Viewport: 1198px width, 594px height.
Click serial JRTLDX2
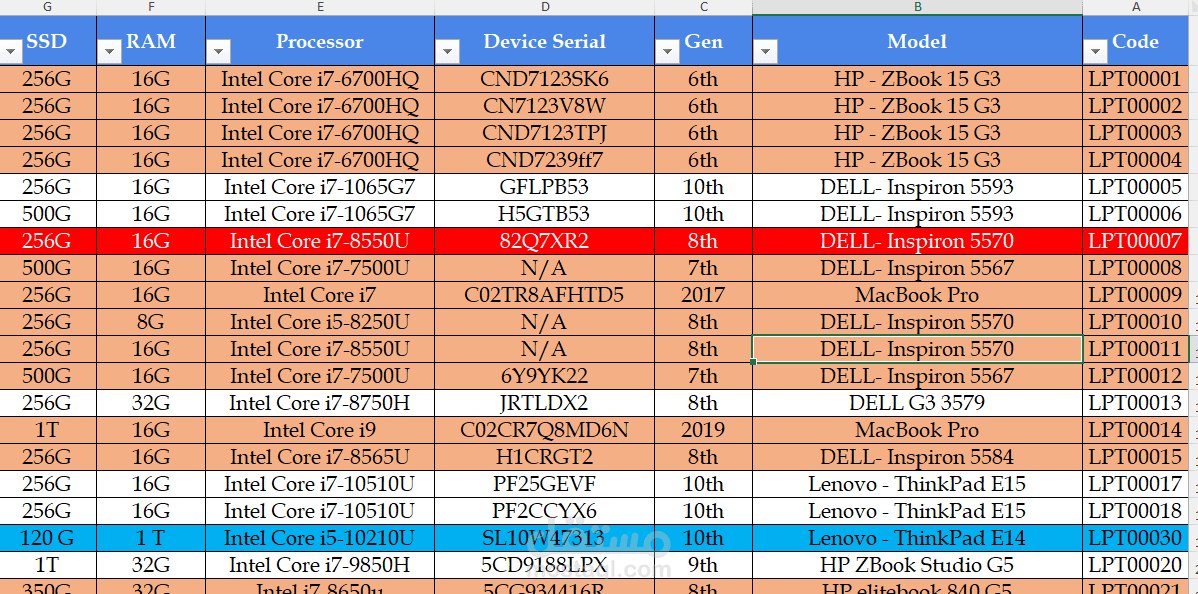(x=545, y=403)
